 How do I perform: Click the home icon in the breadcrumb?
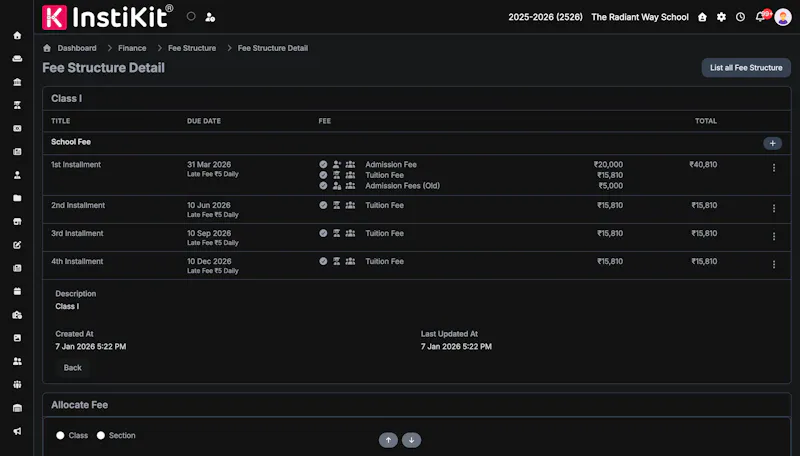[x=47, y=48]
